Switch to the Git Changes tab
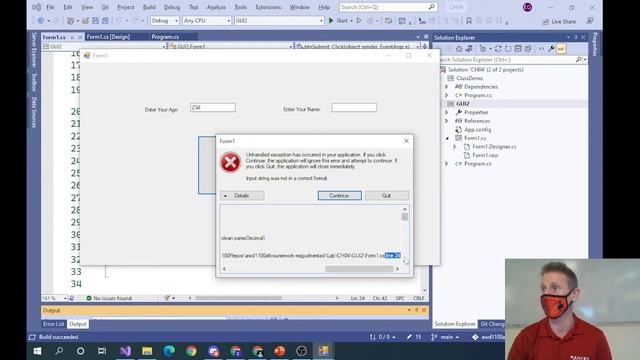This screenshot has width=640, height=360. click(x=492, y=324)
